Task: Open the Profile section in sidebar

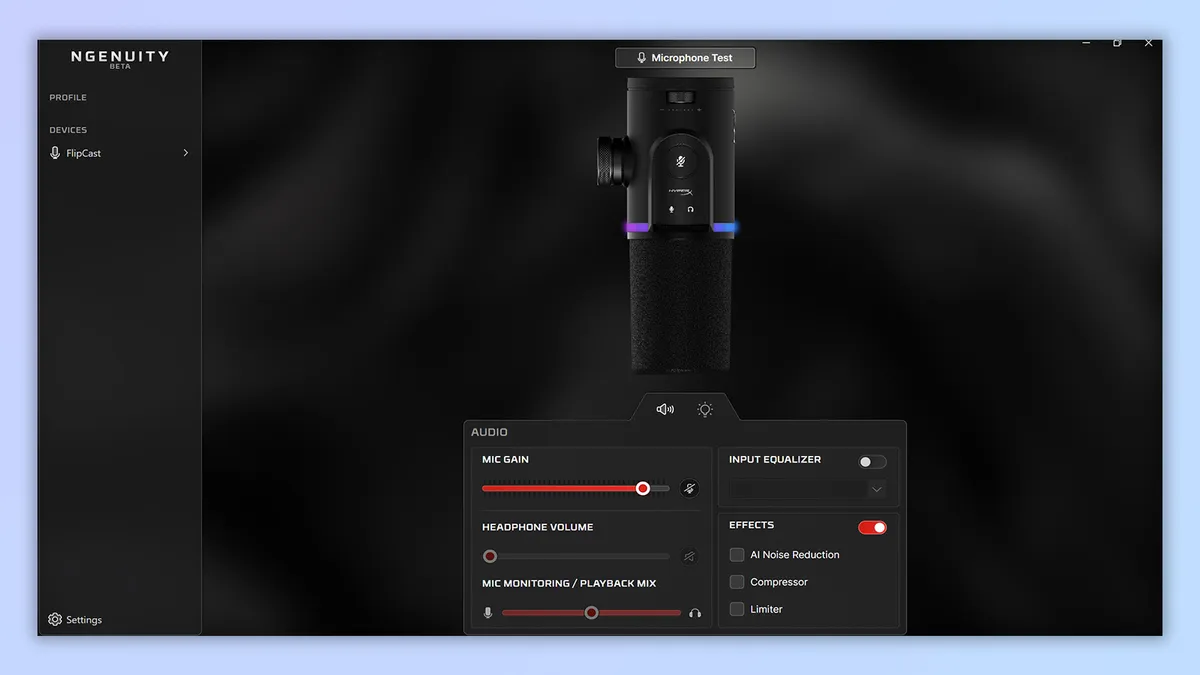Action: click(x=68, y=98)
